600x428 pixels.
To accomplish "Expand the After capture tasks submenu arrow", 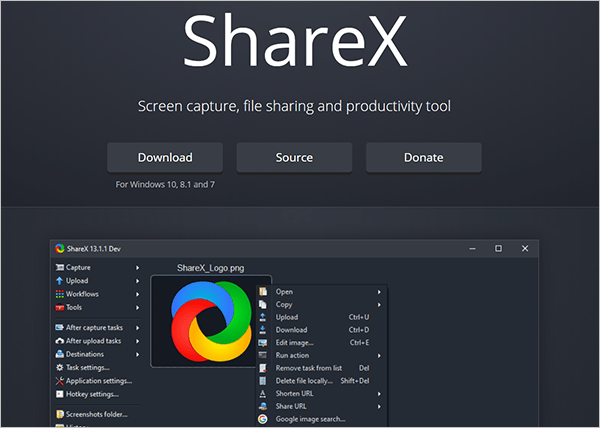I will pyautogui.click(x=137, y=327).
